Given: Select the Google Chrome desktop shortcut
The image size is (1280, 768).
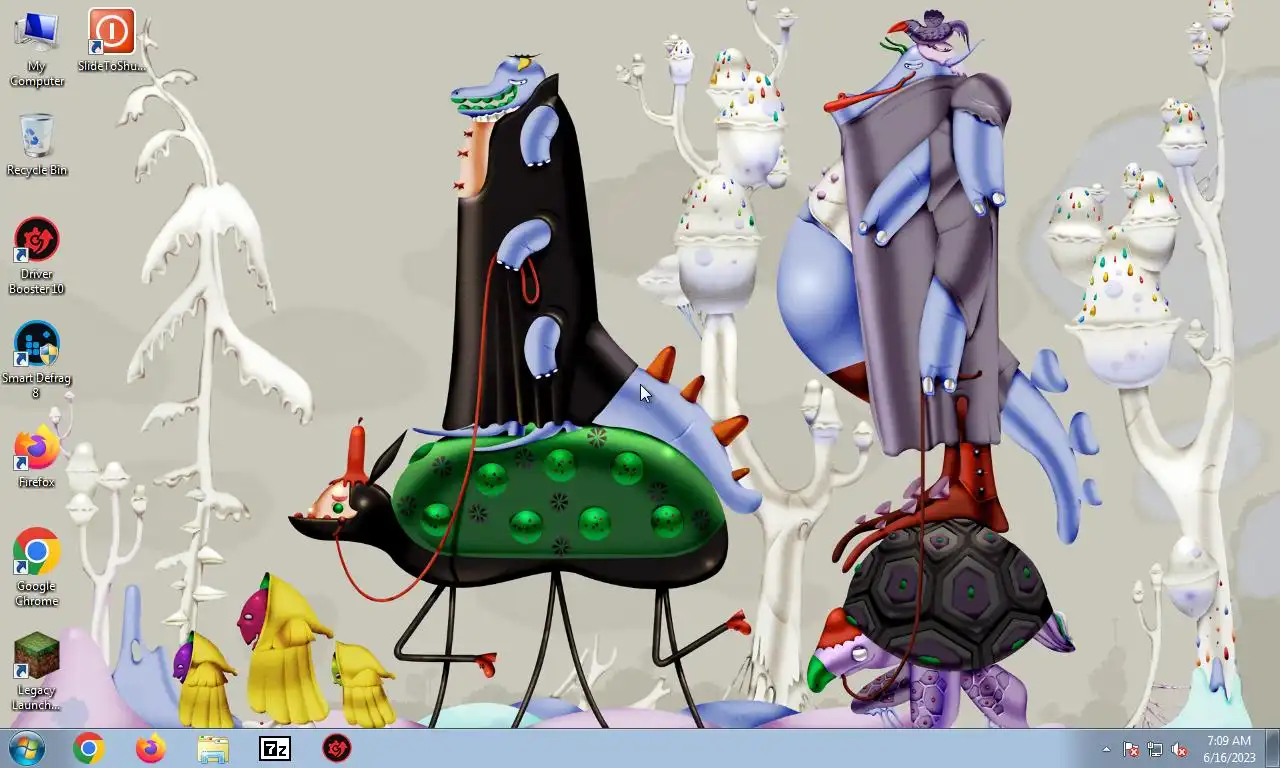Looking at the screenshot, I should 37,567.
